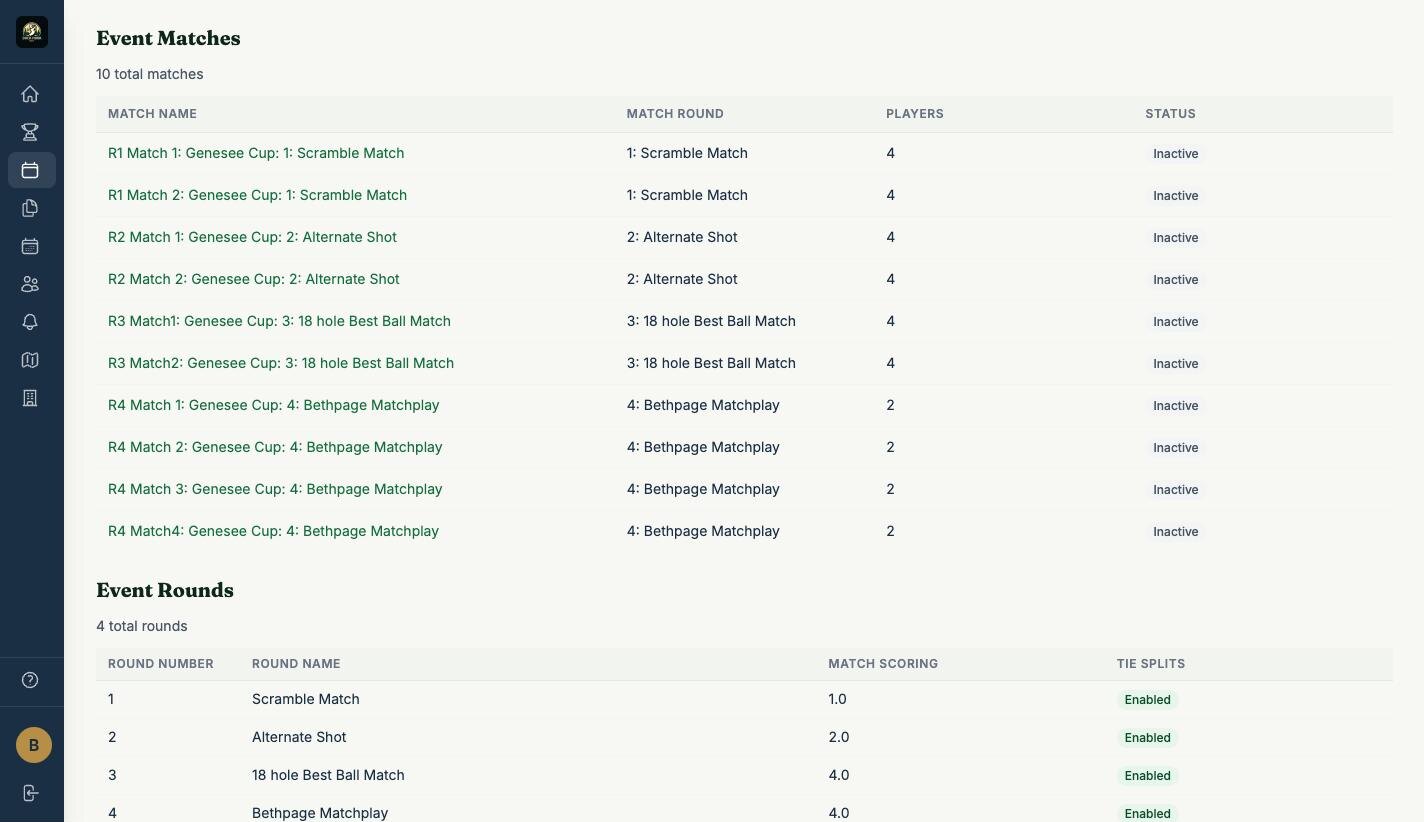Click the MATCH ROUND column header
Image resolution: width=1424 pixels, height=822 pixels.
pyautogui.click(x=675, y=114)
